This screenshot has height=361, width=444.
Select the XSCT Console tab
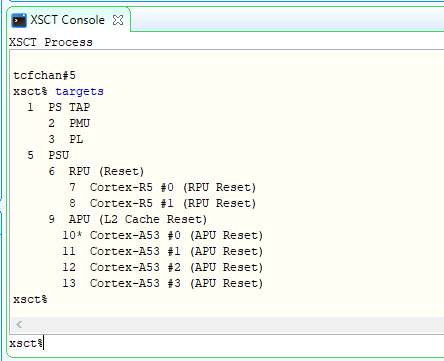coord(68,20)
